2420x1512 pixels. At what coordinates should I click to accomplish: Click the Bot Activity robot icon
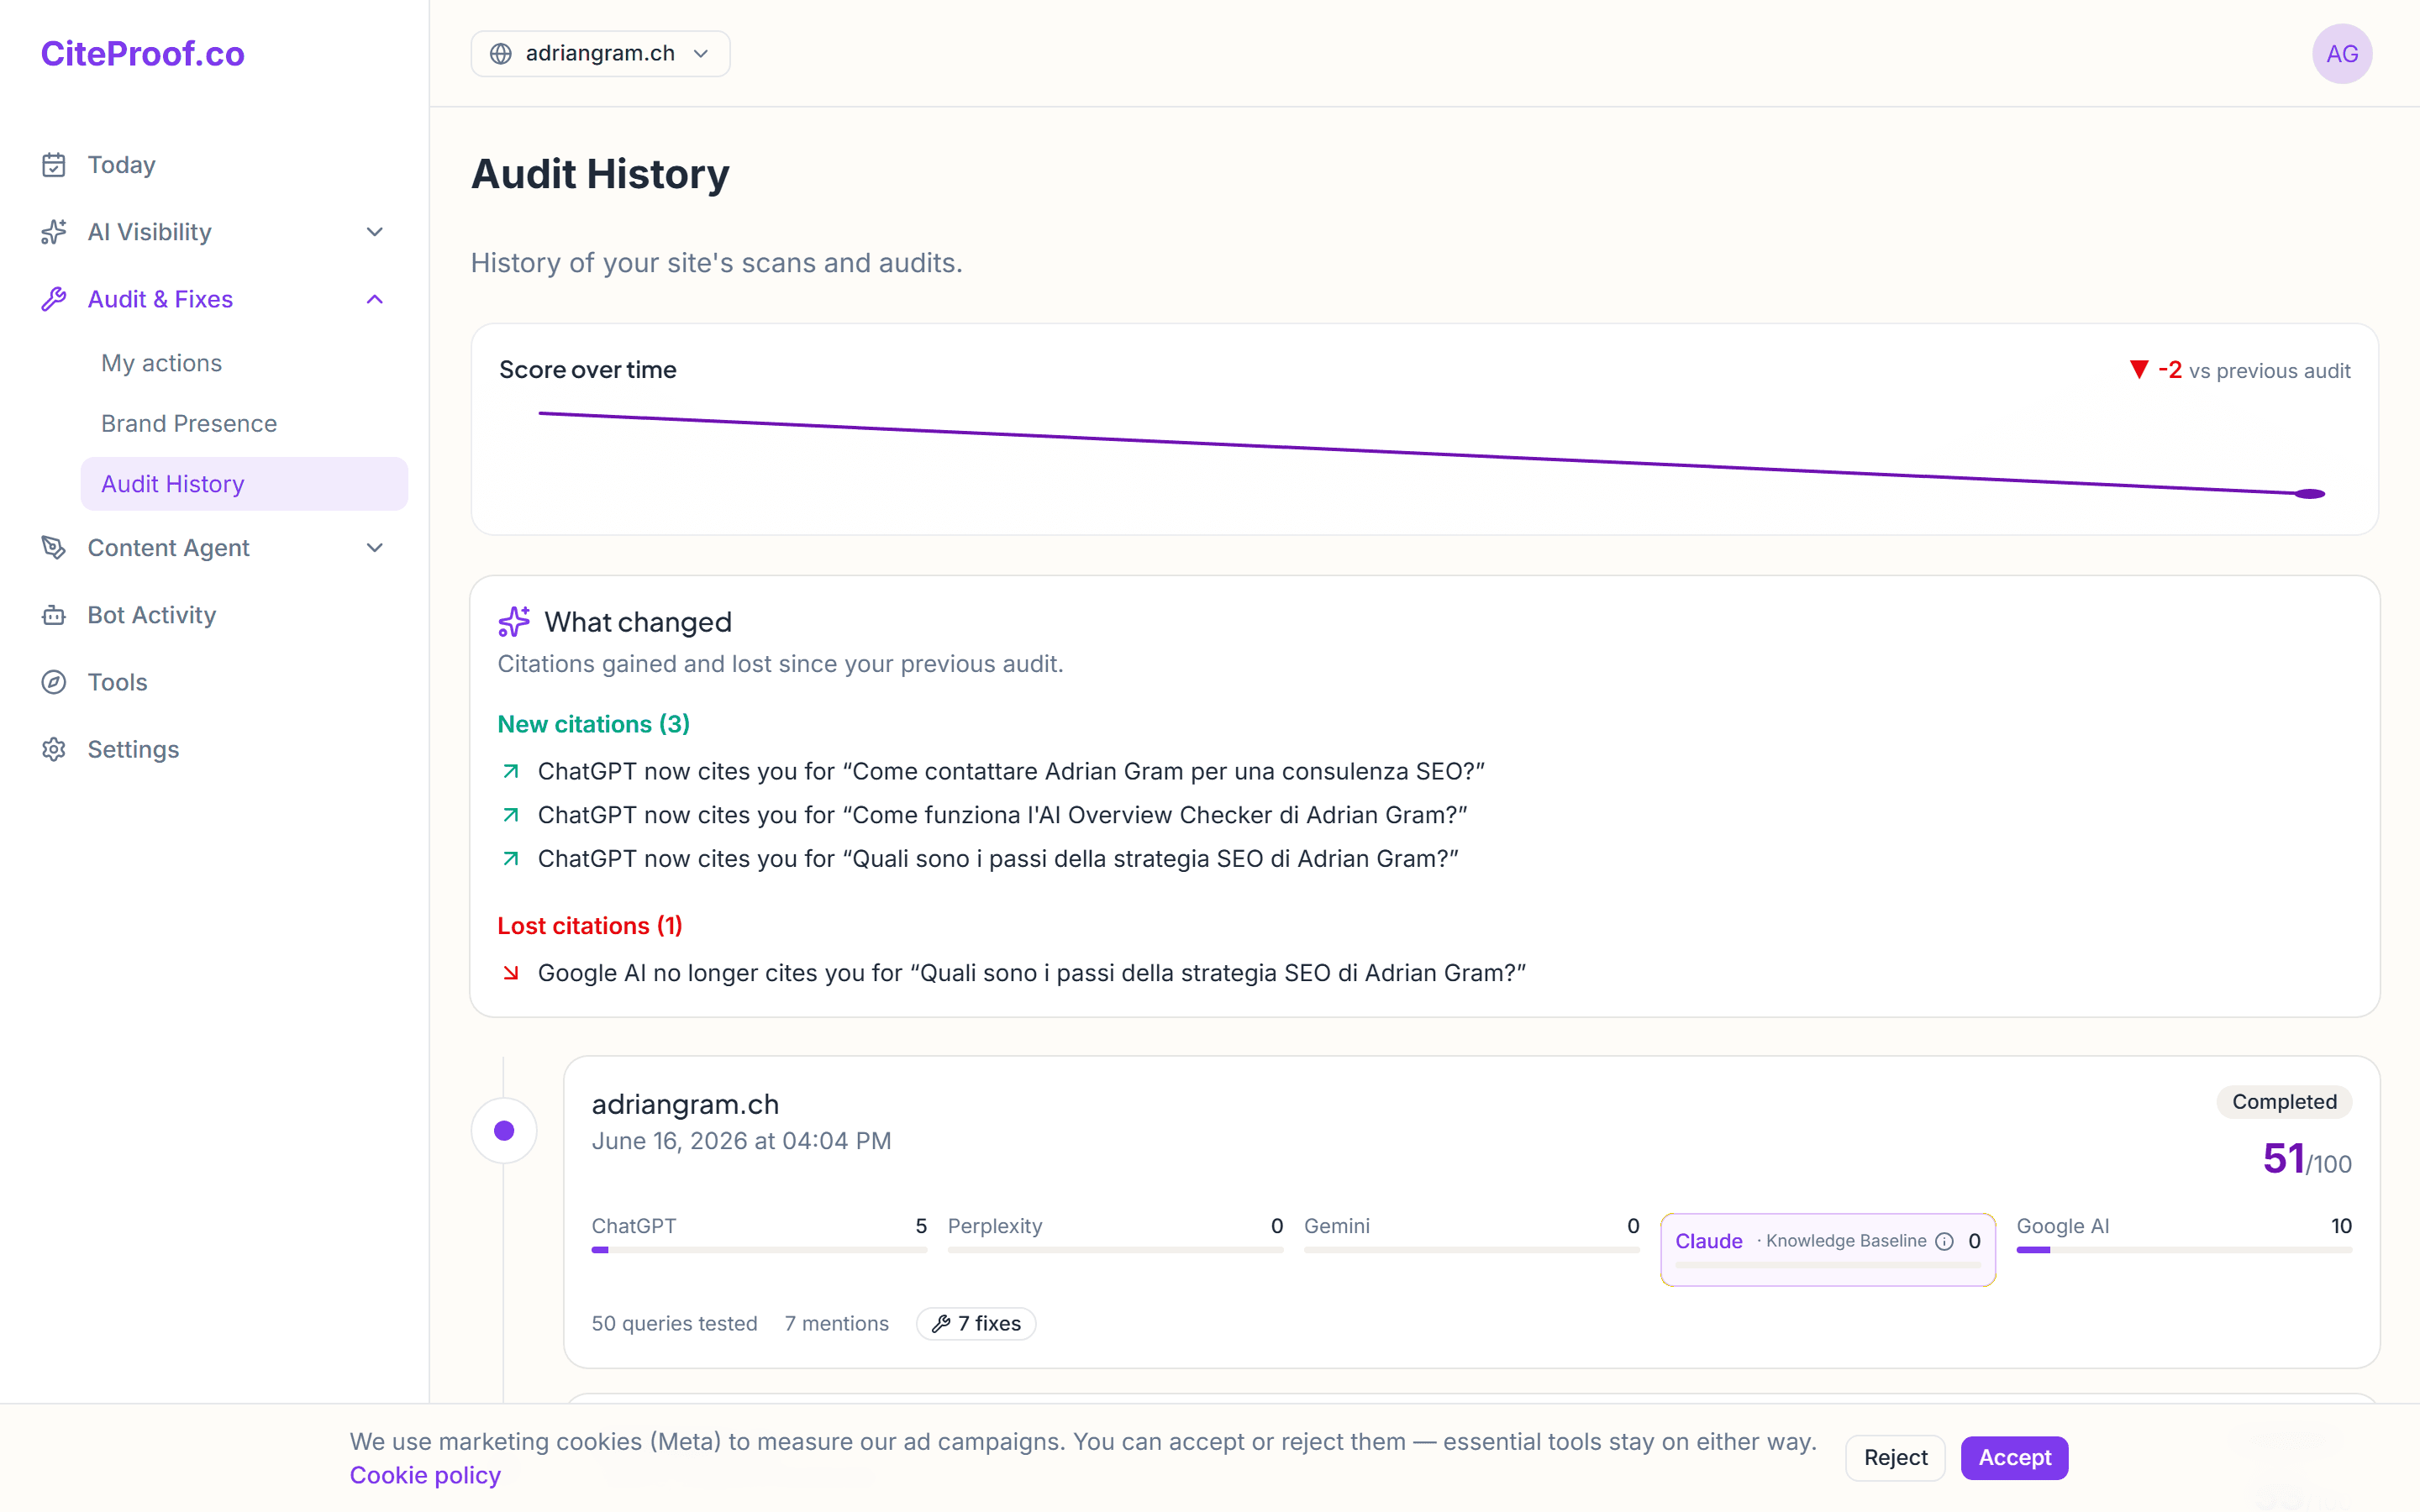[x=54, y=615]
